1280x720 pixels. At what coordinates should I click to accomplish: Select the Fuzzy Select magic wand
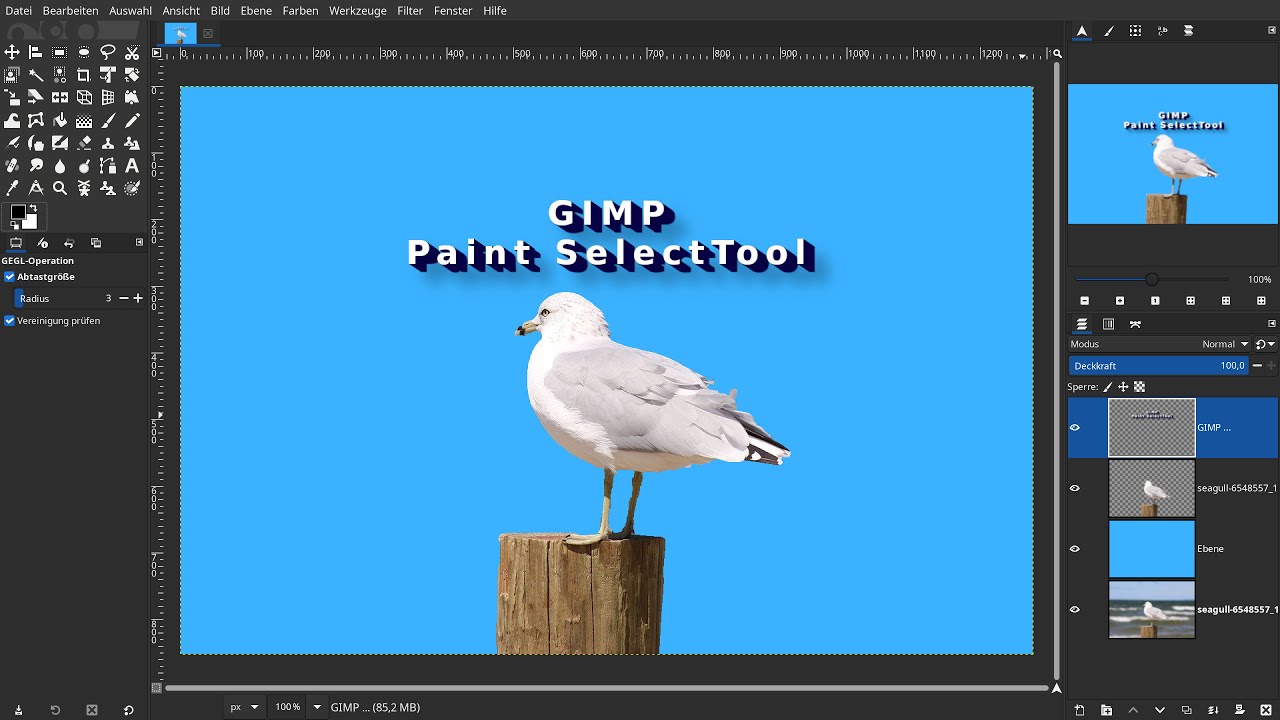pos(36,75)
